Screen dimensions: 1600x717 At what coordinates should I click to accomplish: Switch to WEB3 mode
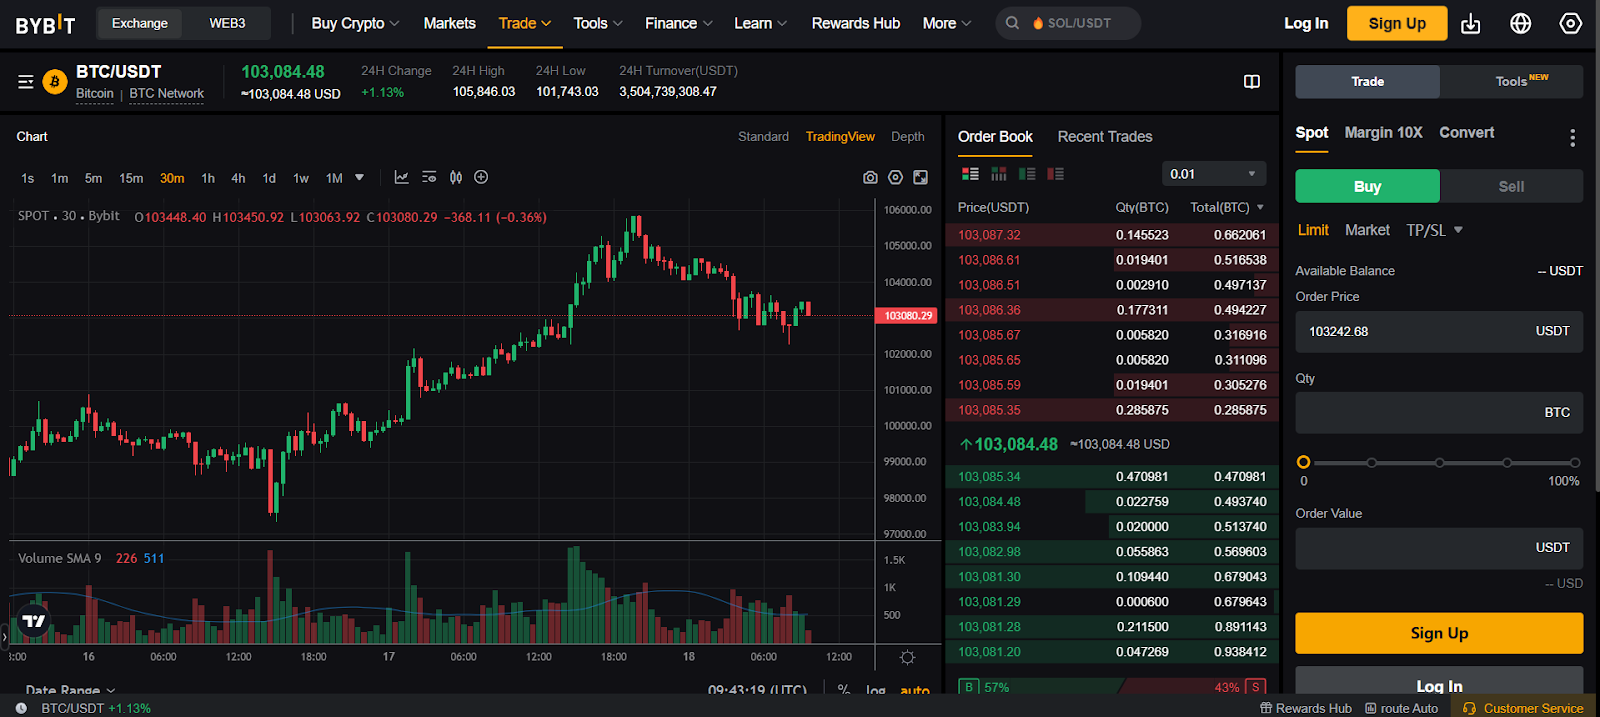point(227,23)
